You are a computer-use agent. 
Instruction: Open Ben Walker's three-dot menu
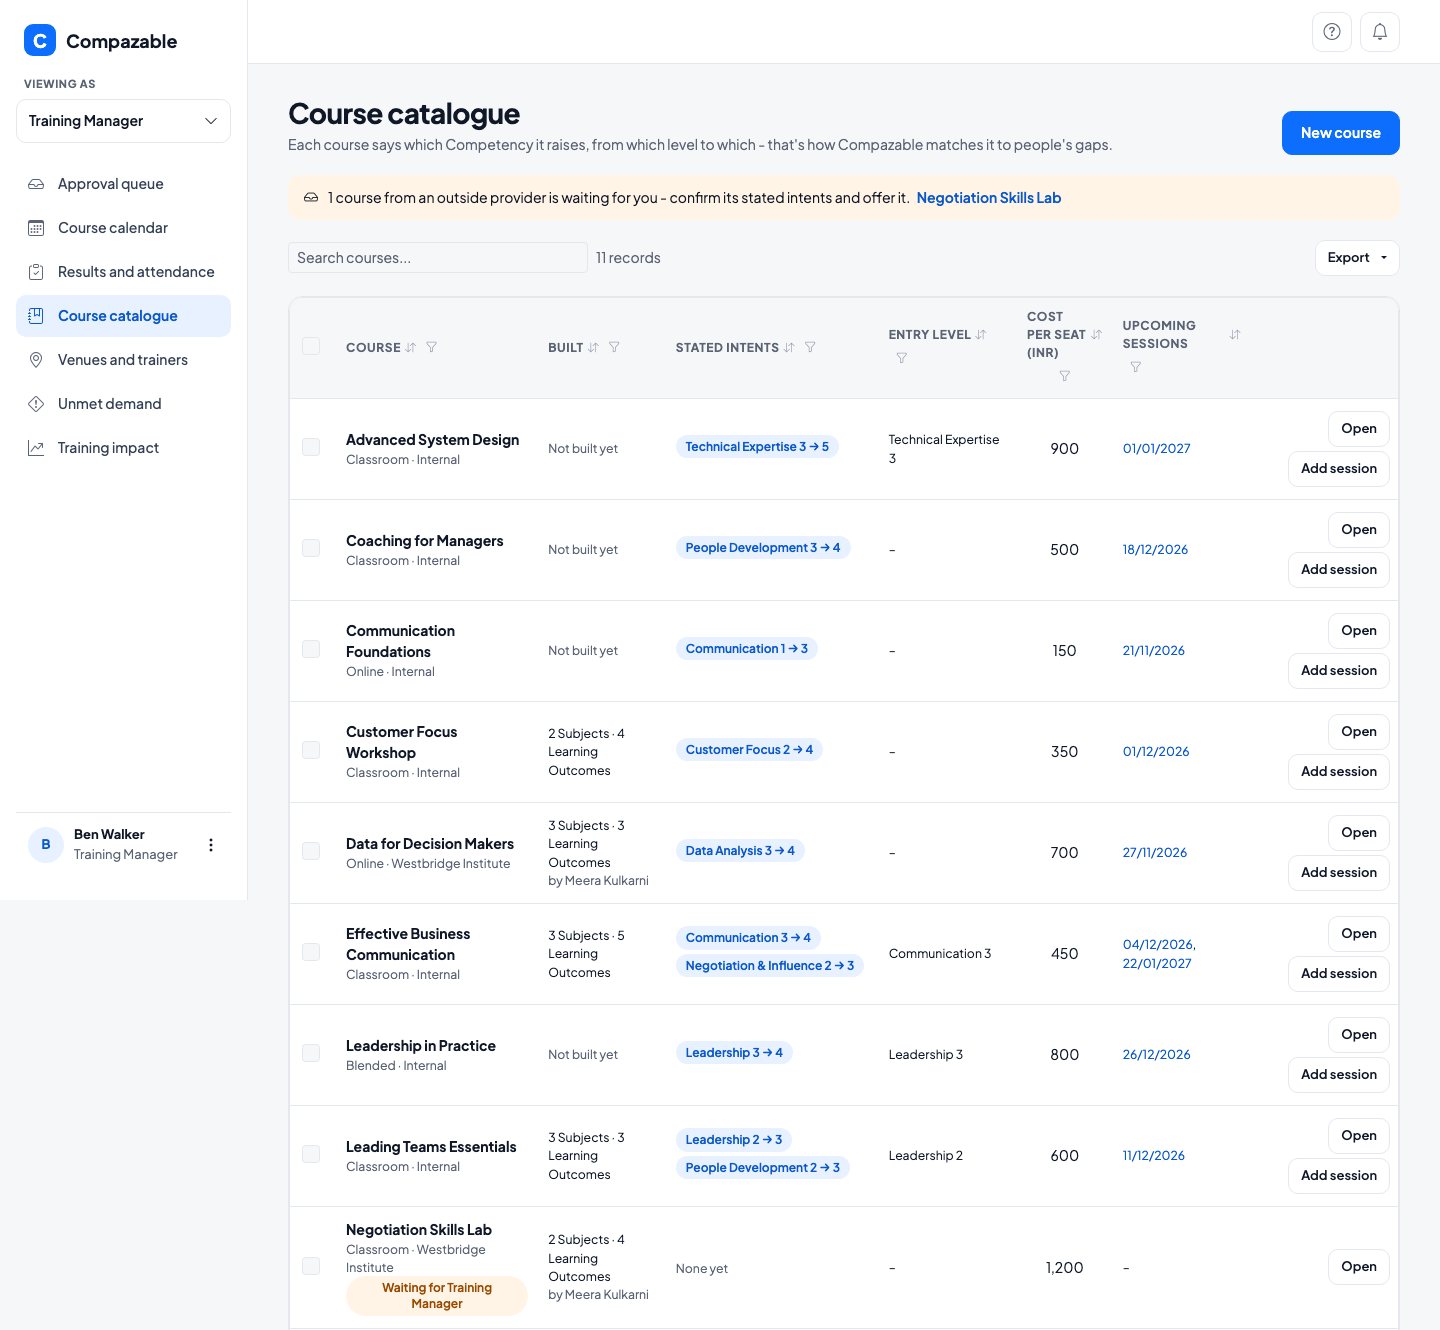click(x=211, y=845)
